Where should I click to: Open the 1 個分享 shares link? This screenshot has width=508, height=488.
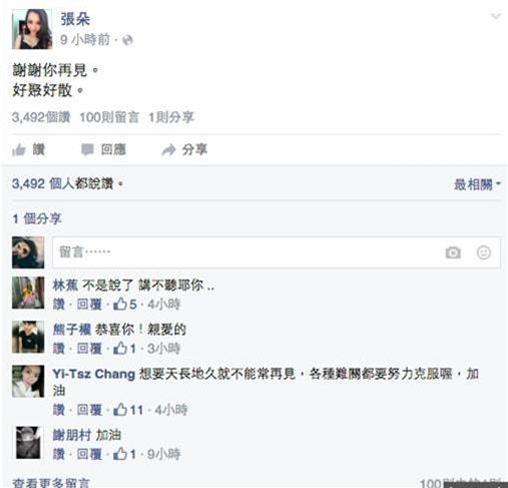[37, 219]
